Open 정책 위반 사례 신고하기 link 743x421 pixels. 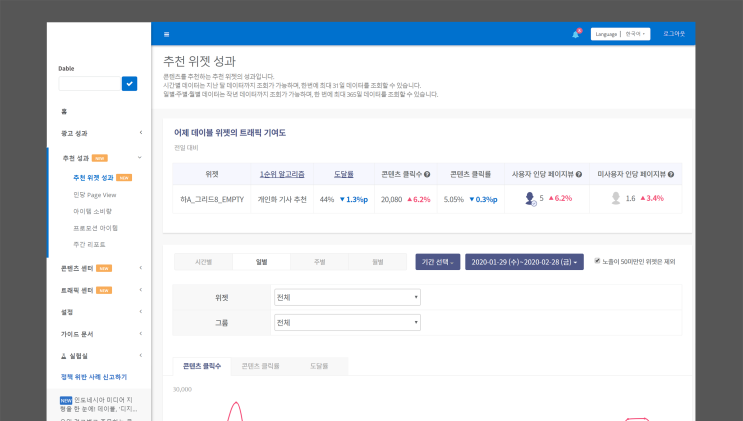94,377
